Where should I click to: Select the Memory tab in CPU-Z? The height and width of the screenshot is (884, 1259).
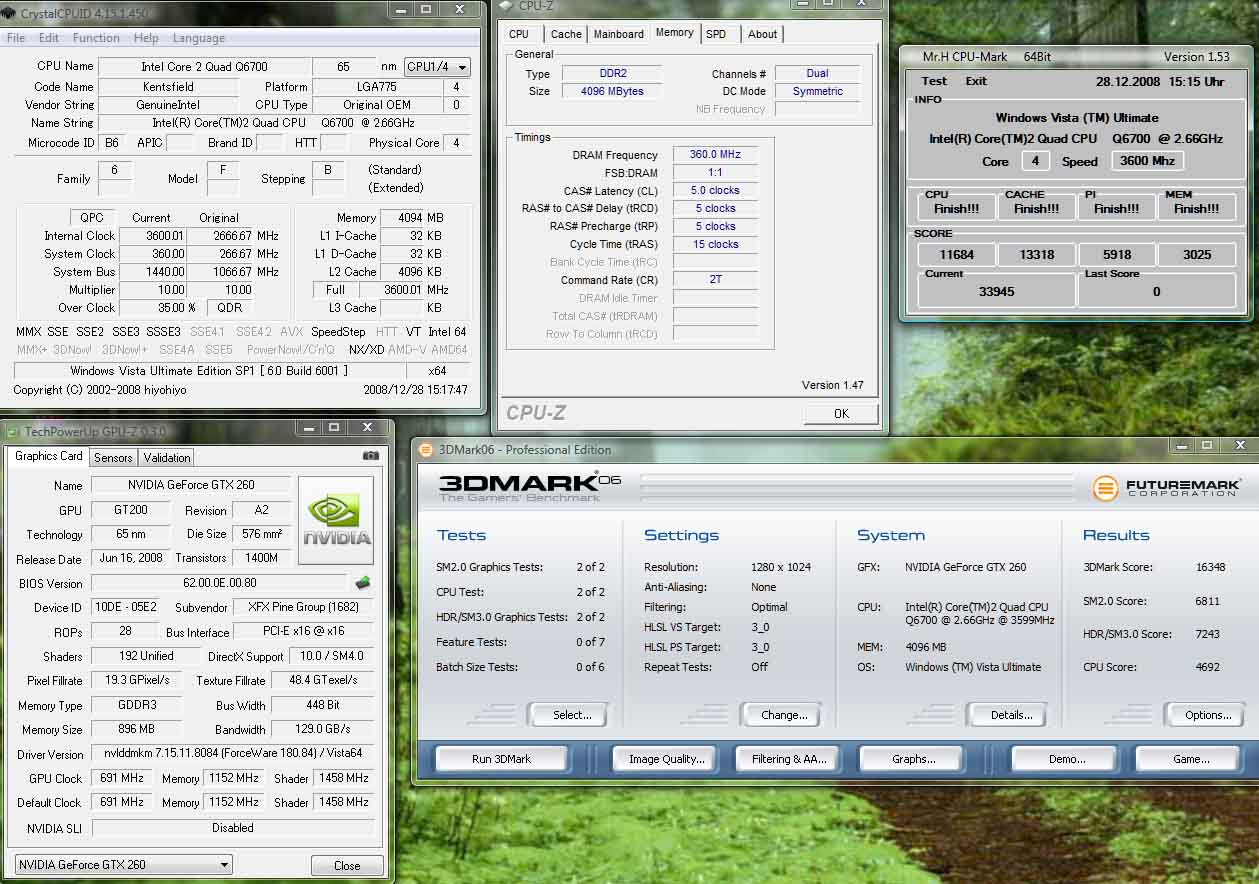(675, 32)
